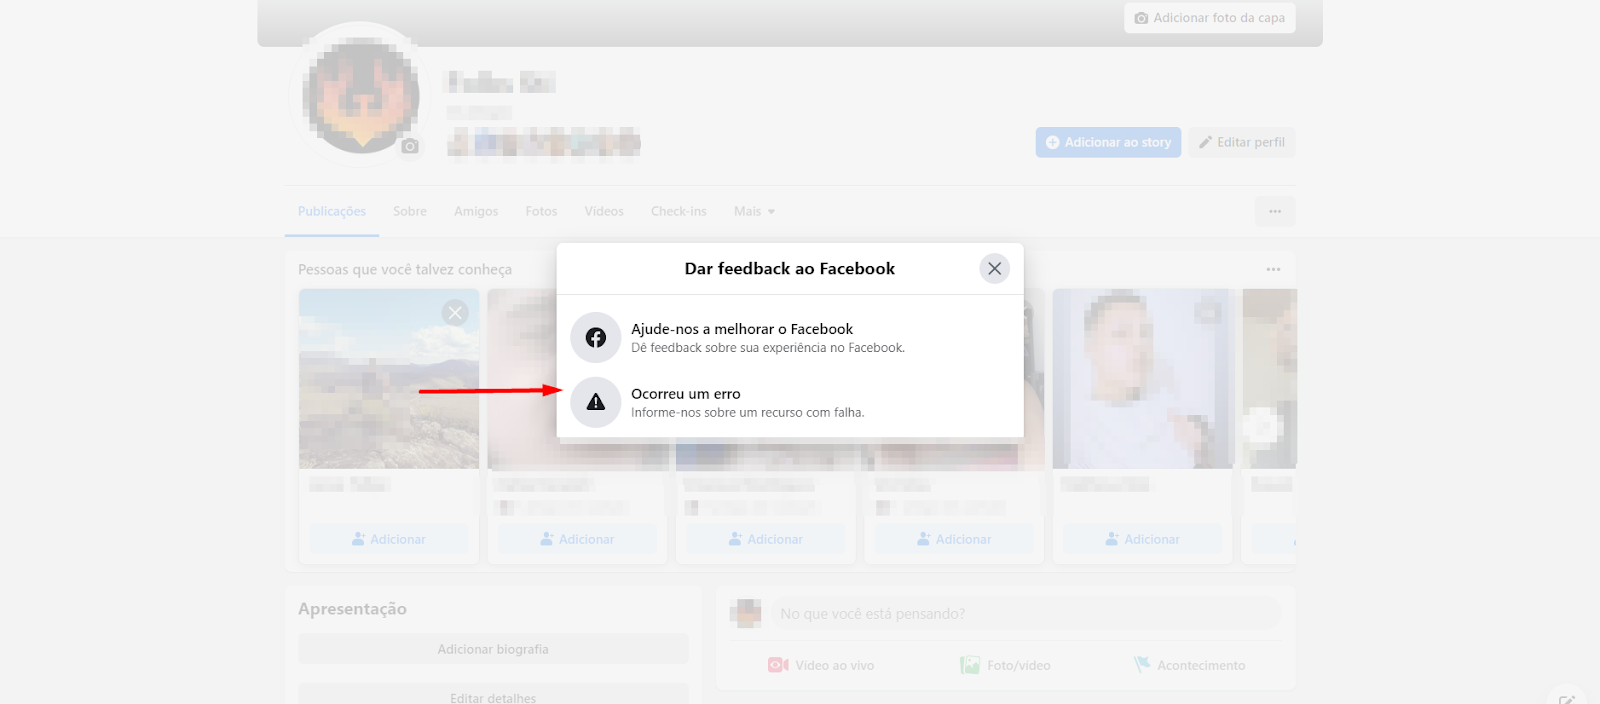Viewport: 1600px width, 704px height.
Task: Start a Vídeo ao vivo
Action: (821, 665)
